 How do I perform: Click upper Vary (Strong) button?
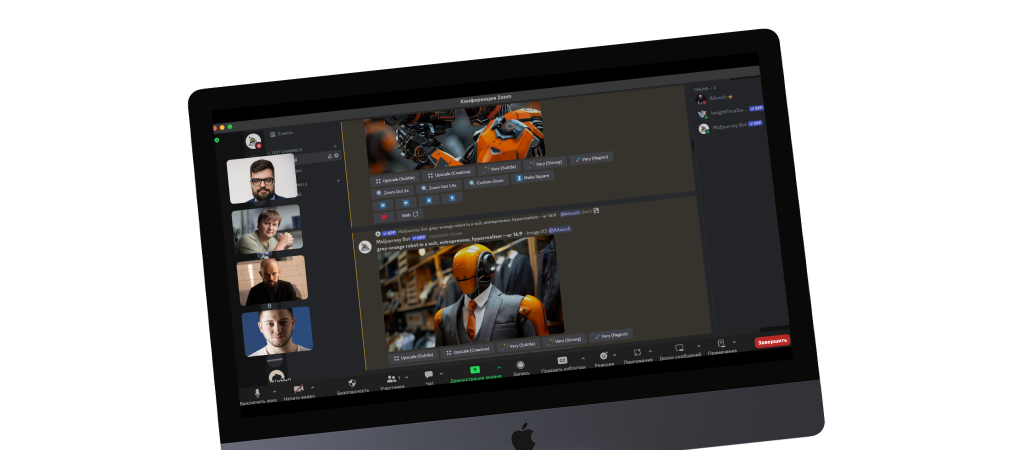click(545, 163)
